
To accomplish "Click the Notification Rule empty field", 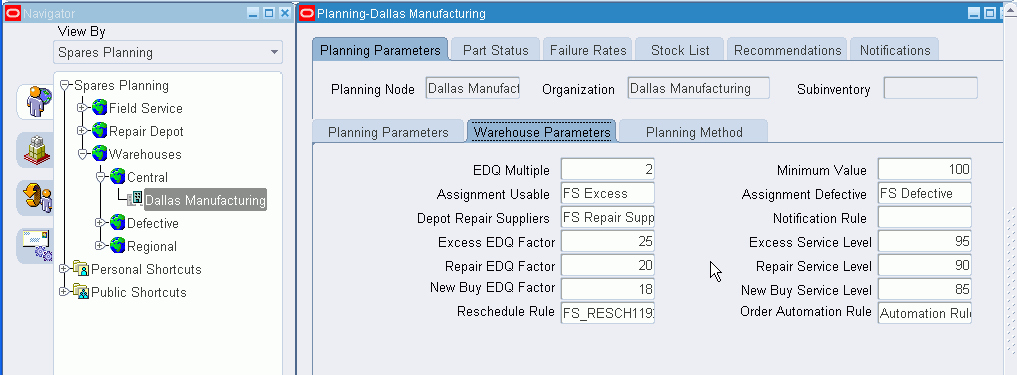I will pos(925,218).
